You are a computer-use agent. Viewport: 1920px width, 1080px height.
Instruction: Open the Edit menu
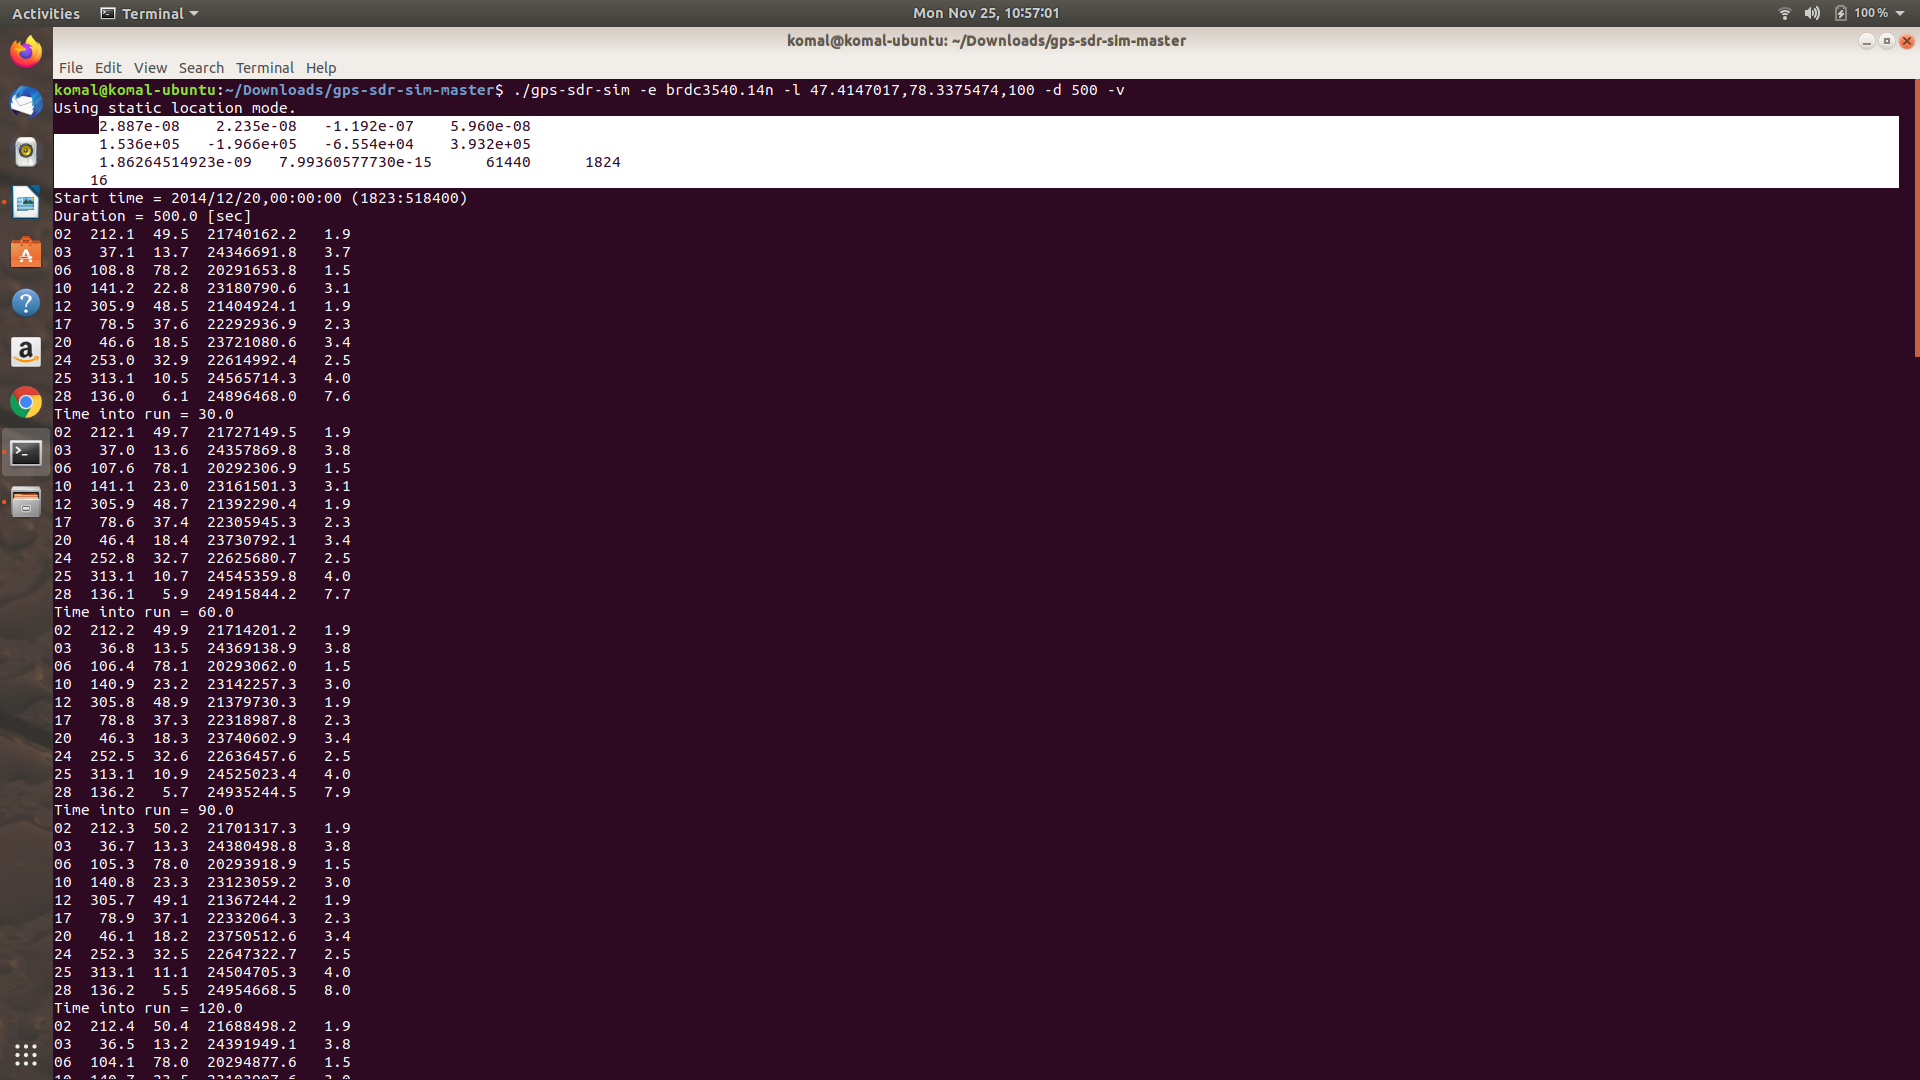[108, 68]
